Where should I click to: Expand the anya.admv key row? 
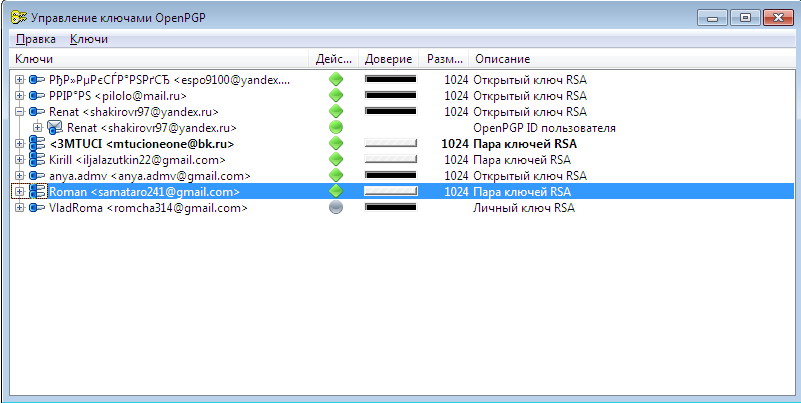[x=19, y=176]
